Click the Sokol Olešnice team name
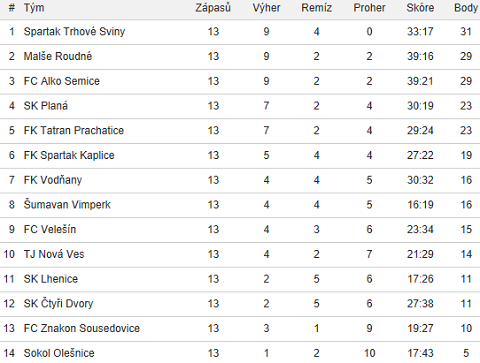 tap(59, 353)
